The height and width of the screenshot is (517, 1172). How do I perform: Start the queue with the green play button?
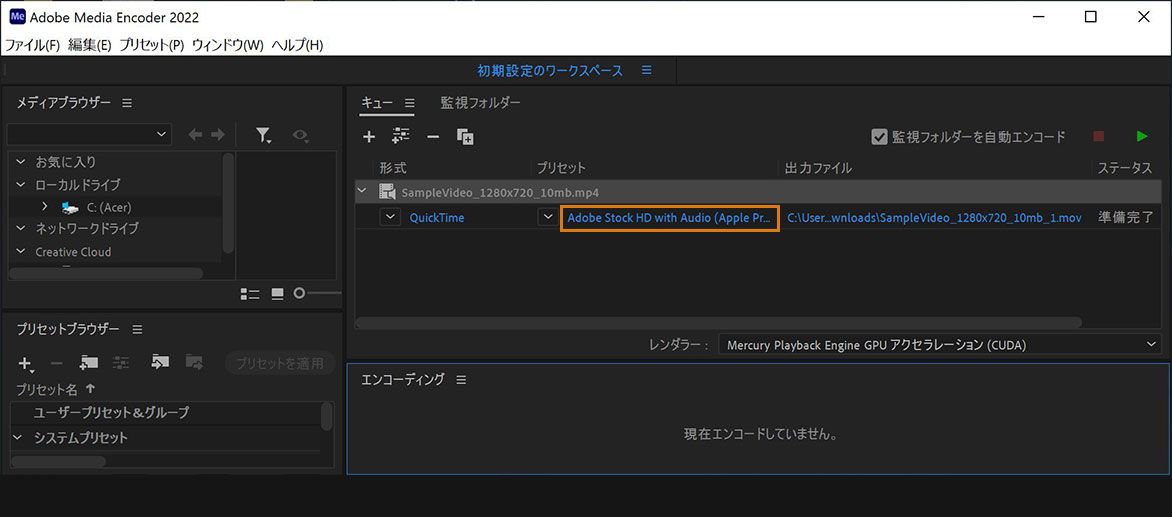(1141, 136)
